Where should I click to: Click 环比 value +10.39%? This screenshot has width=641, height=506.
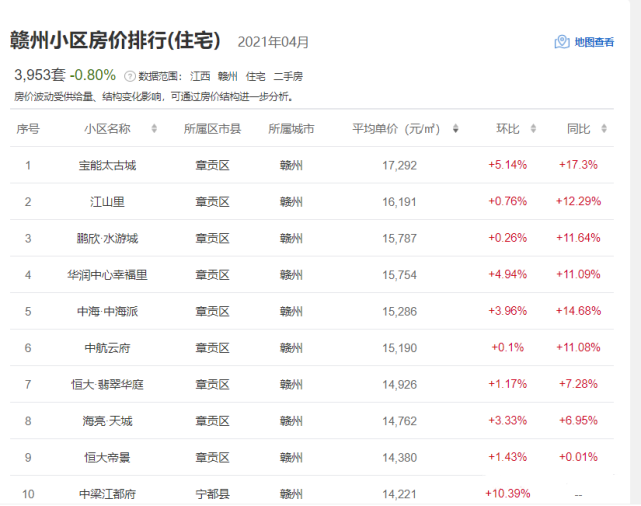coord(508,493)
